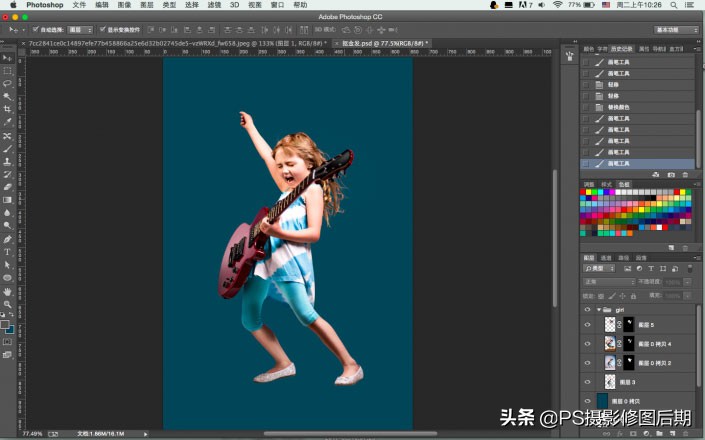The width and height of the screenshot is (705, 440).
Task: Switch to the 色板 swatches tab
Action: coord(623,184)
